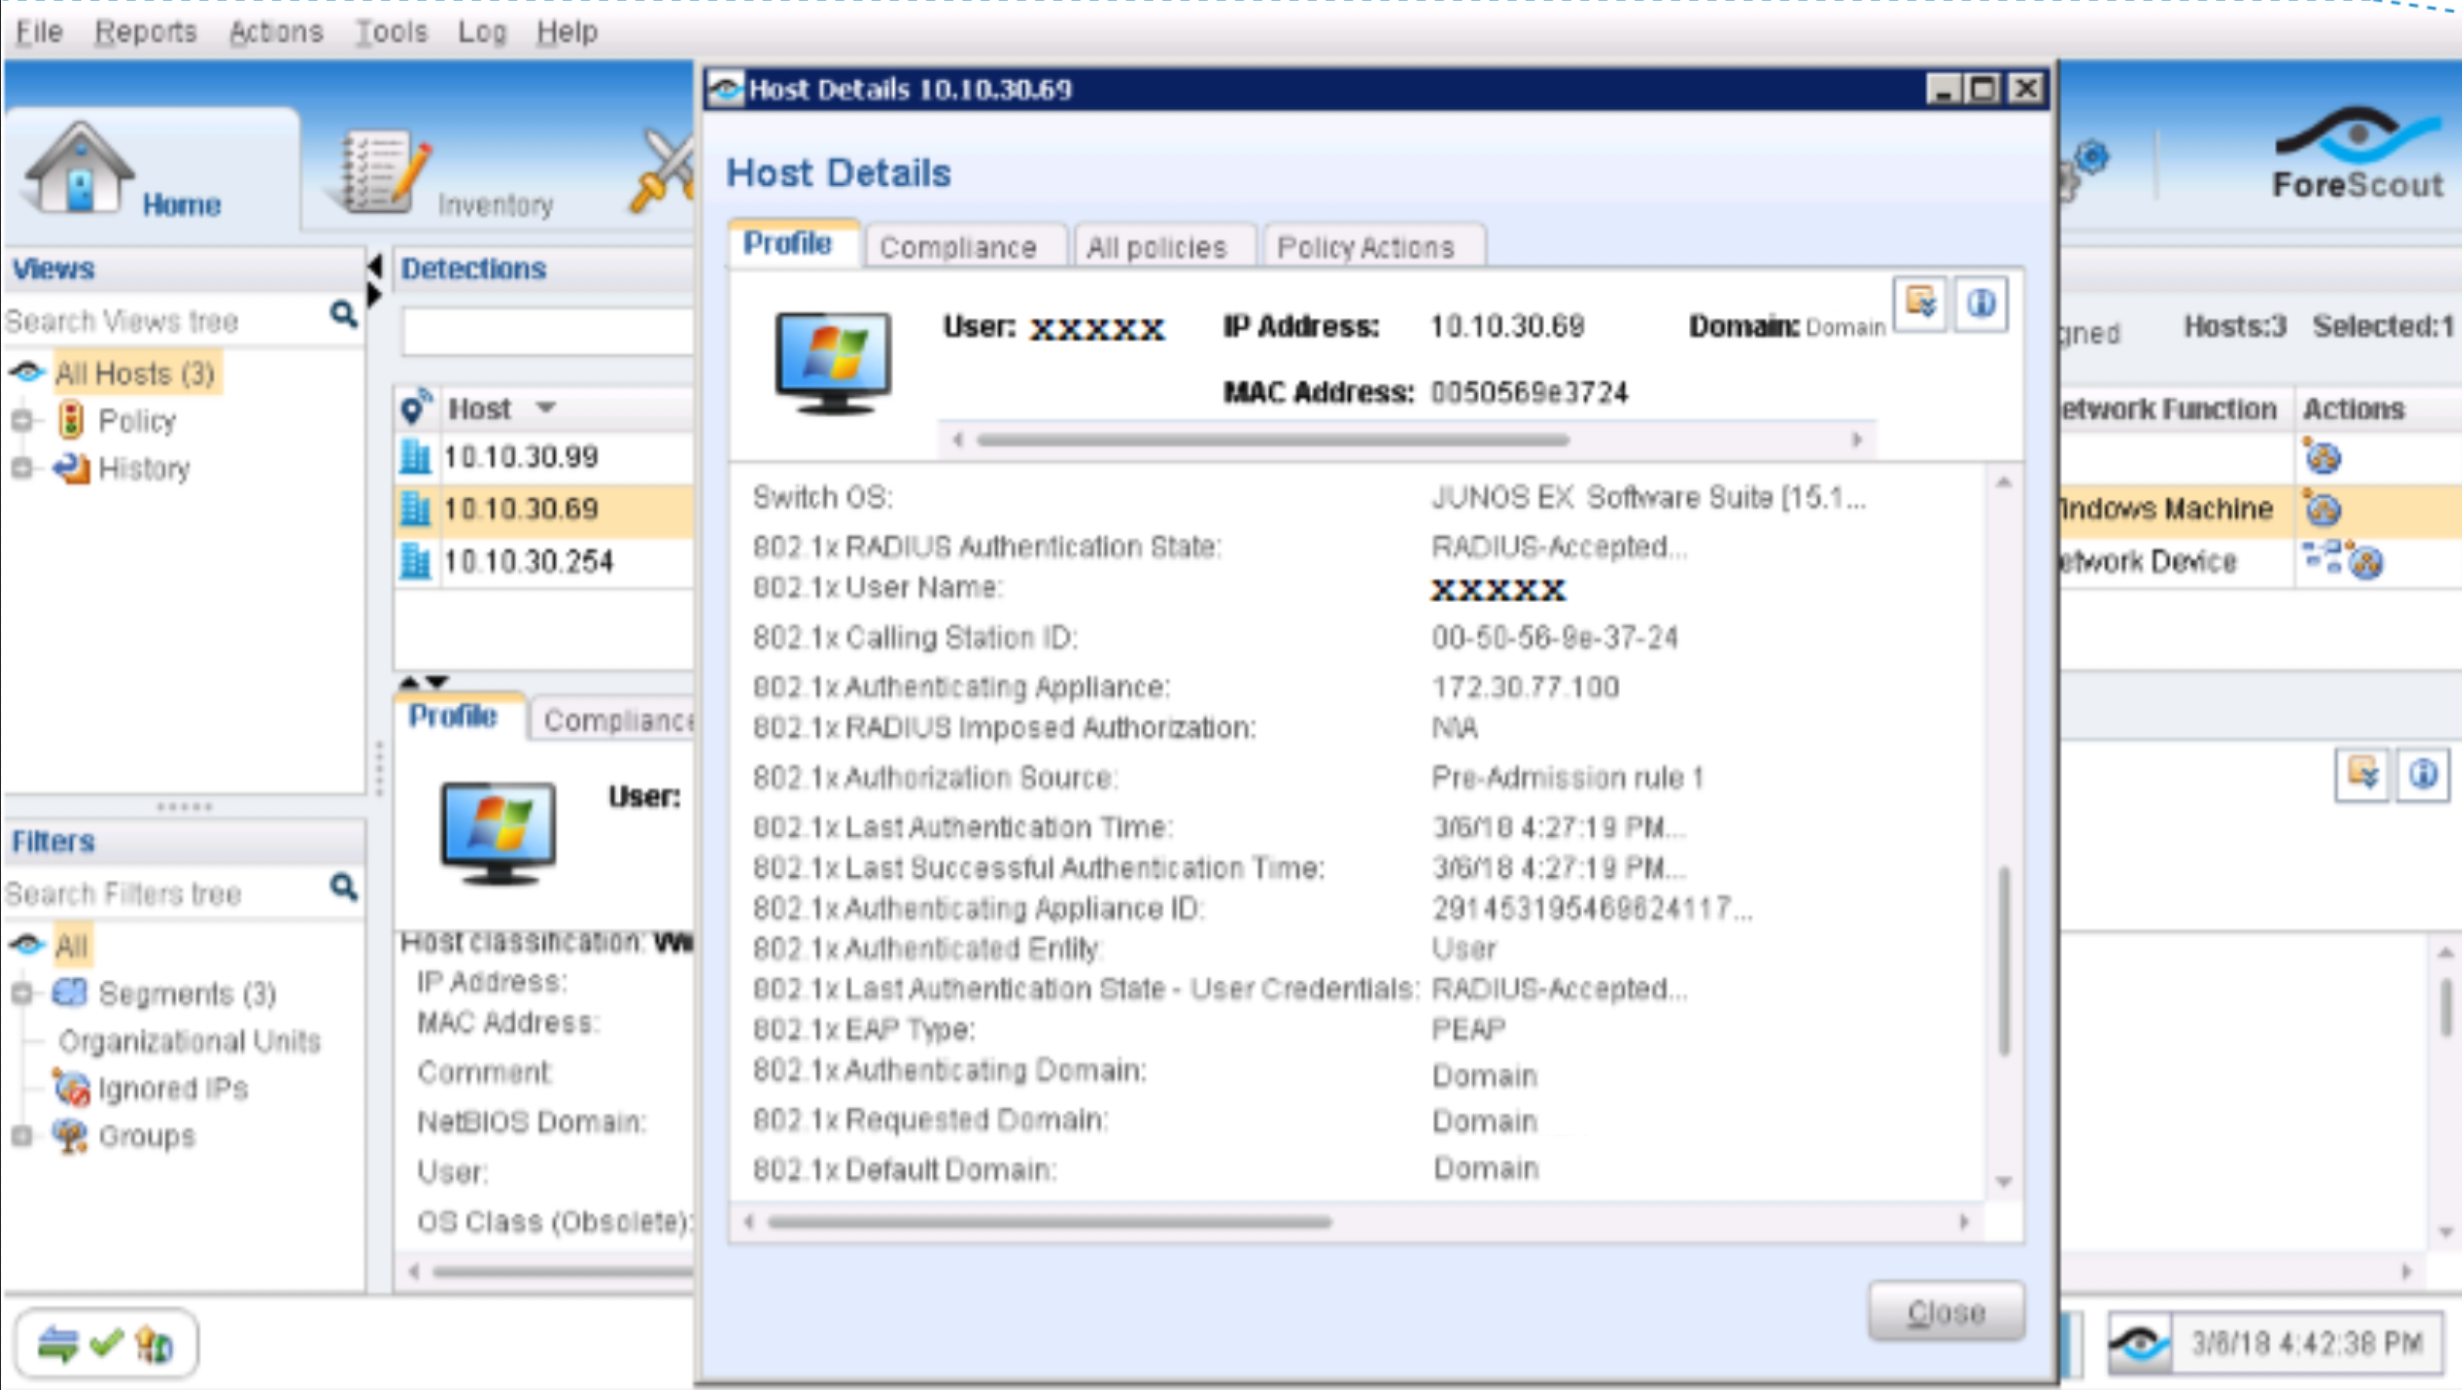The image size is (2462, 1390).
Task: Open the Reports menu
Action: pos(145,32)
